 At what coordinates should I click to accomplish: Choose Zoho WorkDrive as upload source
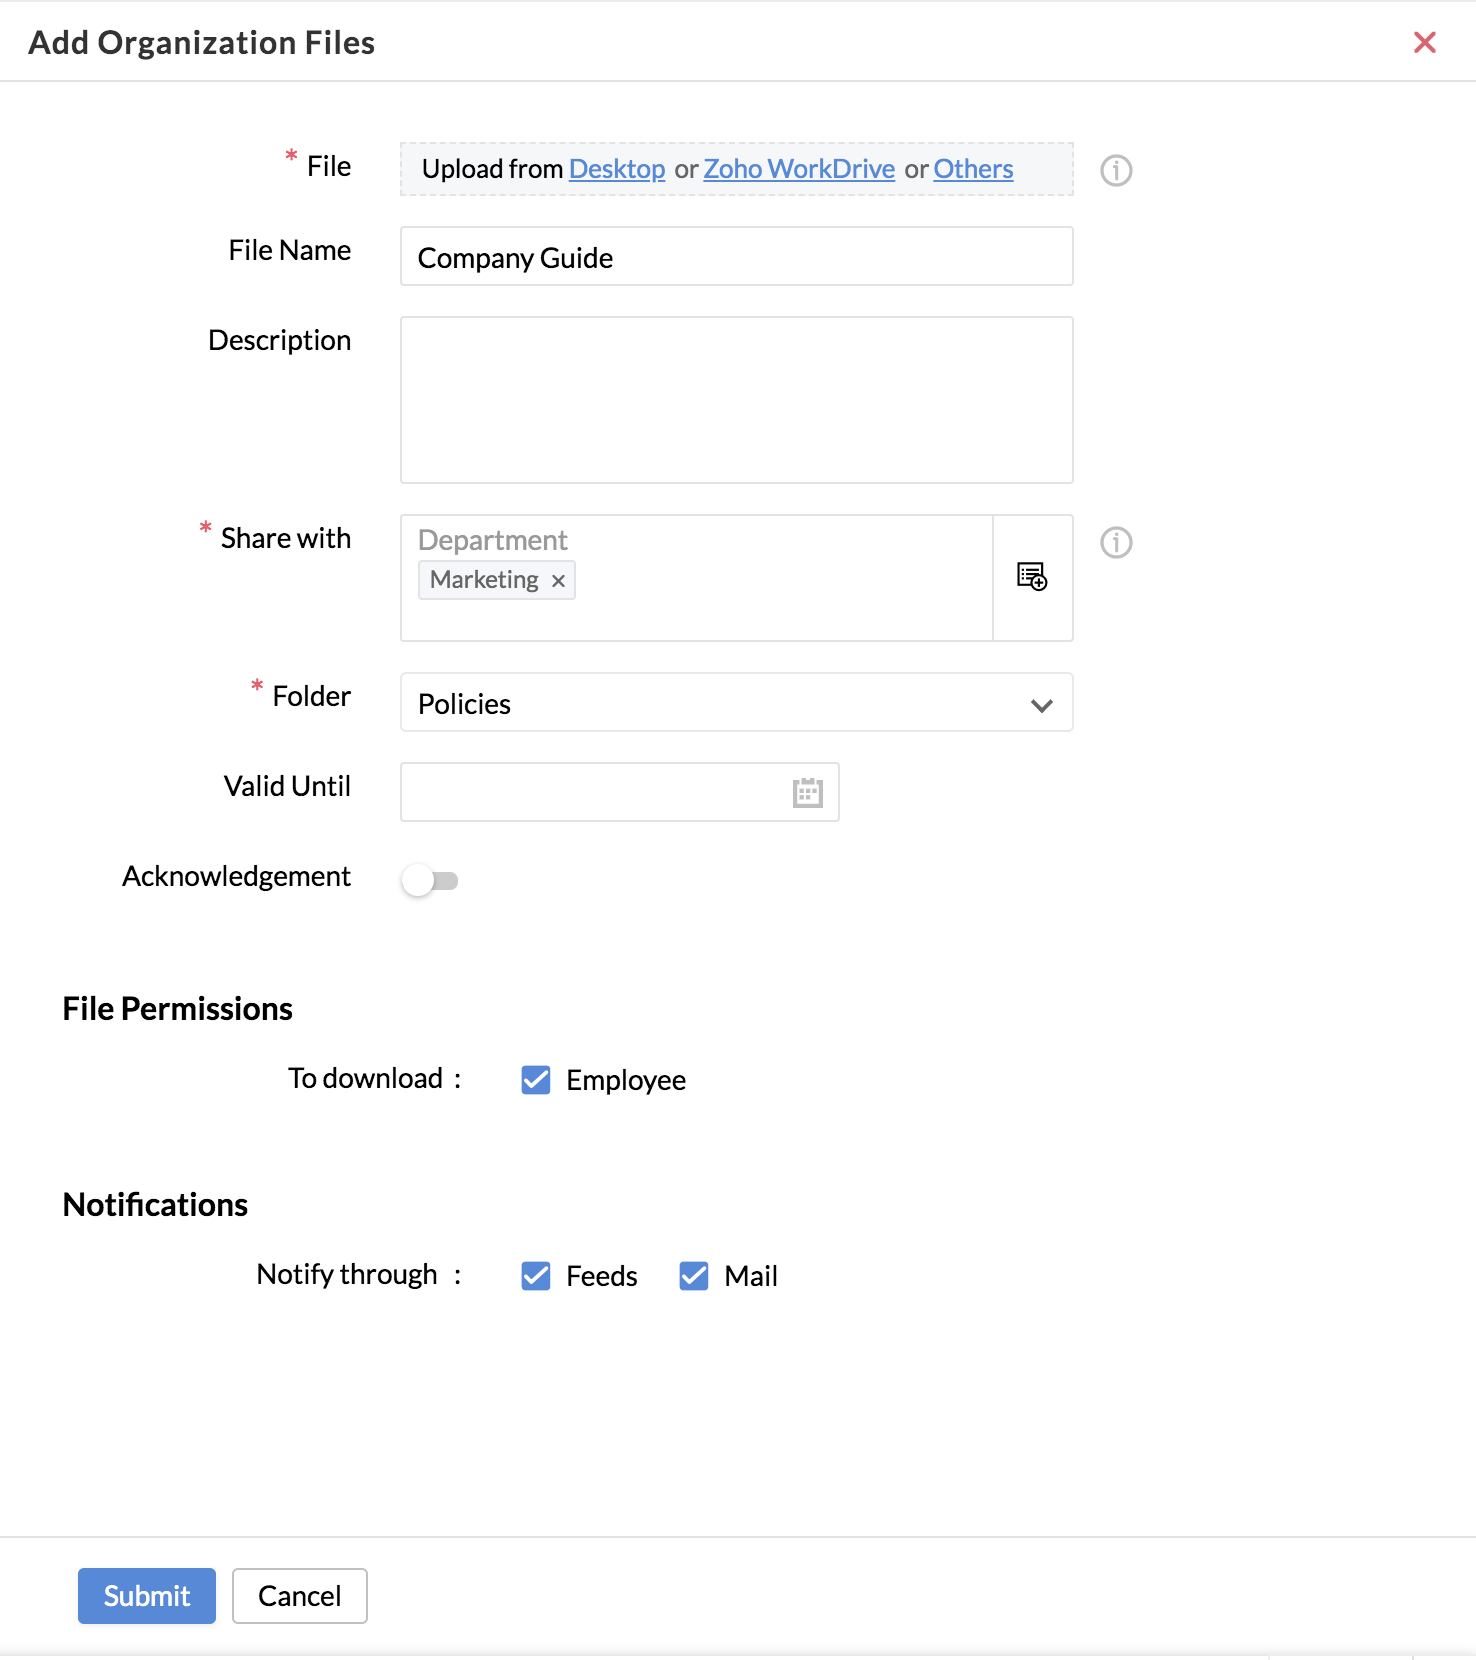point(799,169)
